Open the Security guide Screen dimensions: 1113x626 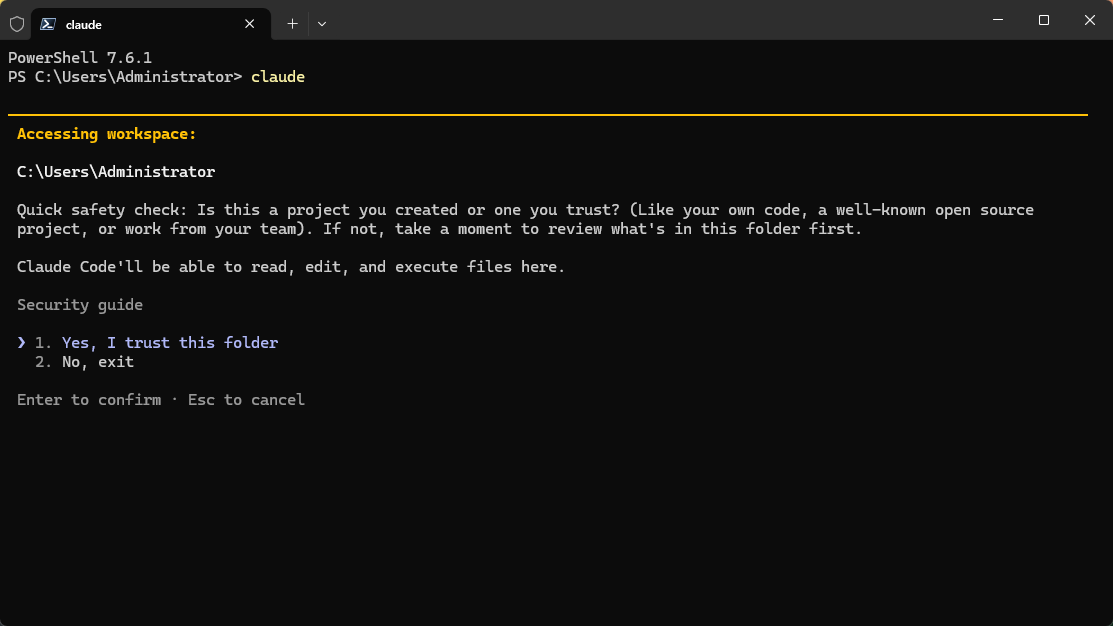tap(79, 304)
